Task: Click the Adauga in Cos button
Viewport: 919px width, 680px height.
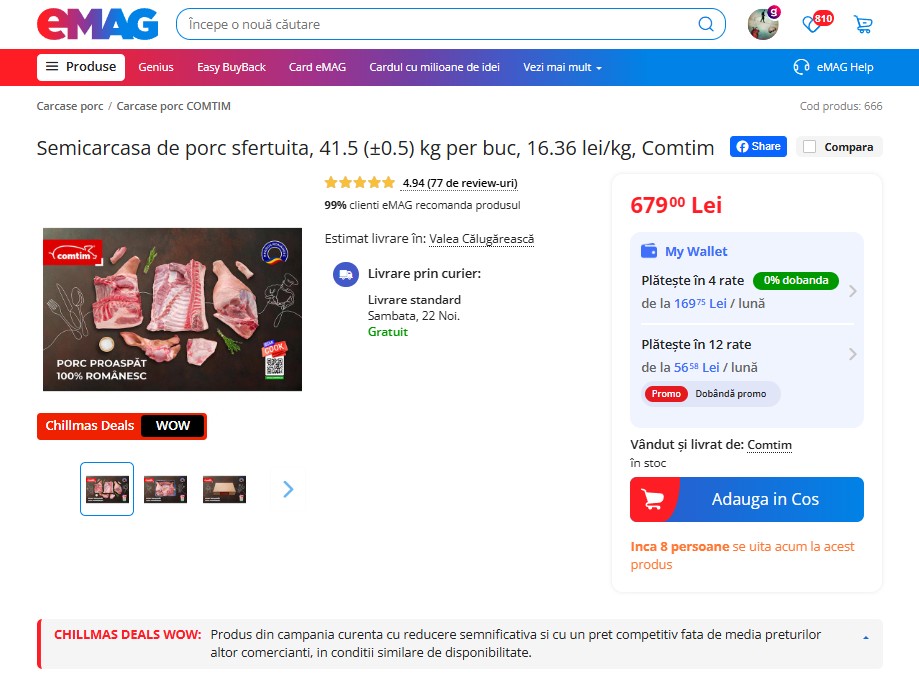Action: point(747,499)
